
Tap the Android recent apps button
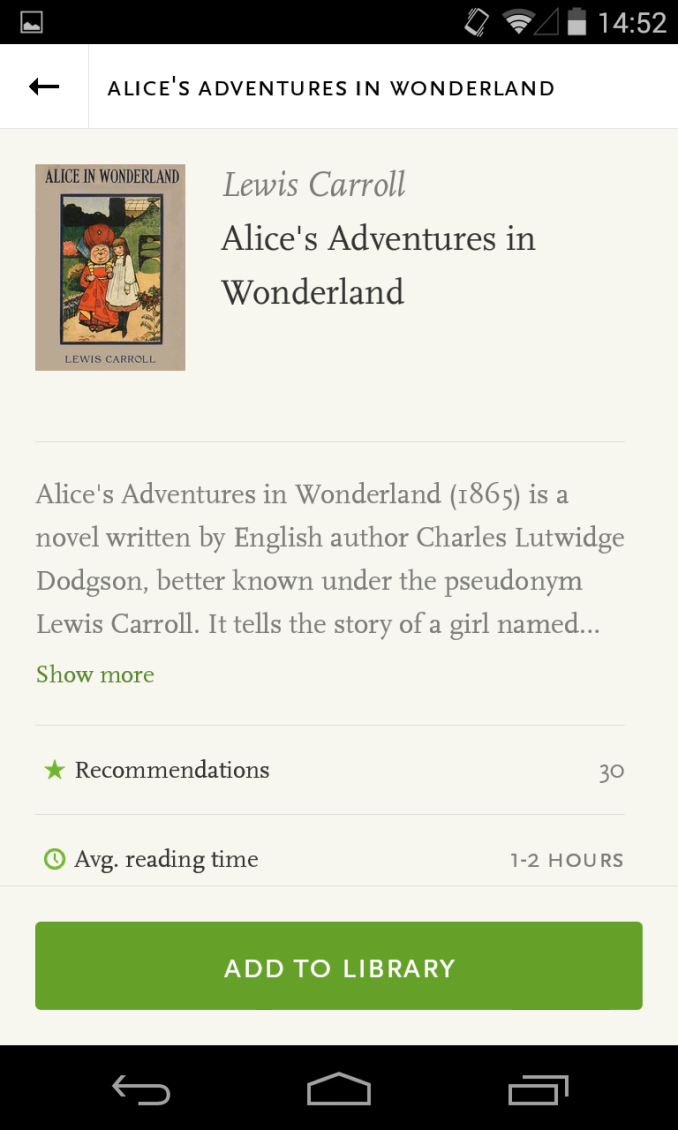pyautogui.click(x=538, y=1089)
